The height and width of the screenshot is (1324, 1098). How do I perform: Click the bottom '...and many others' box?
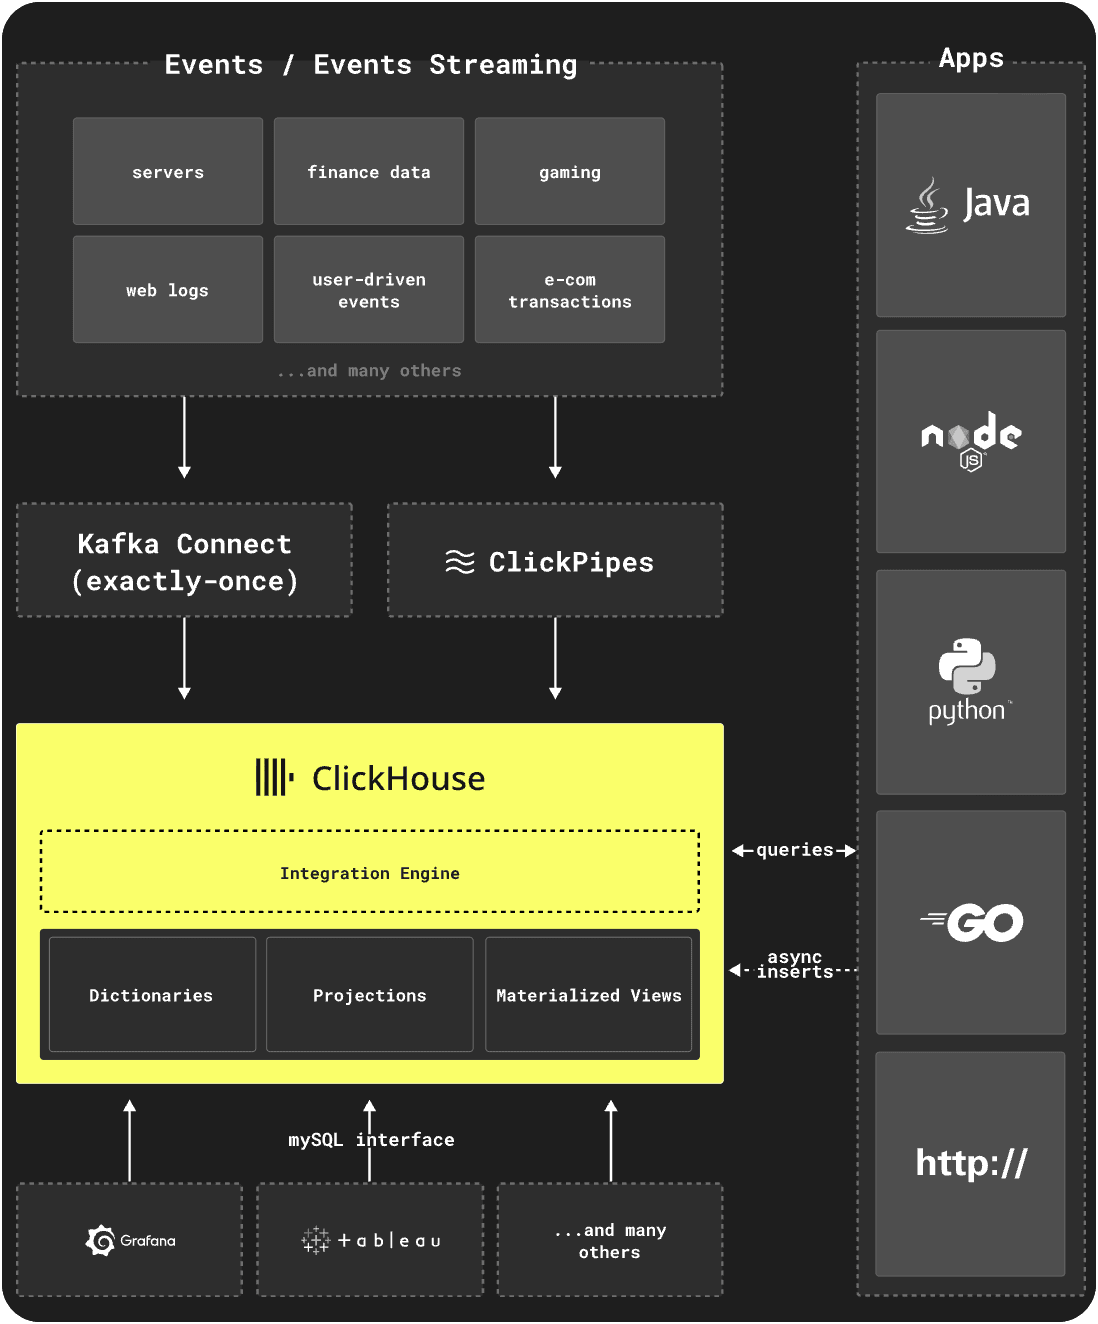pos(610,1240)
